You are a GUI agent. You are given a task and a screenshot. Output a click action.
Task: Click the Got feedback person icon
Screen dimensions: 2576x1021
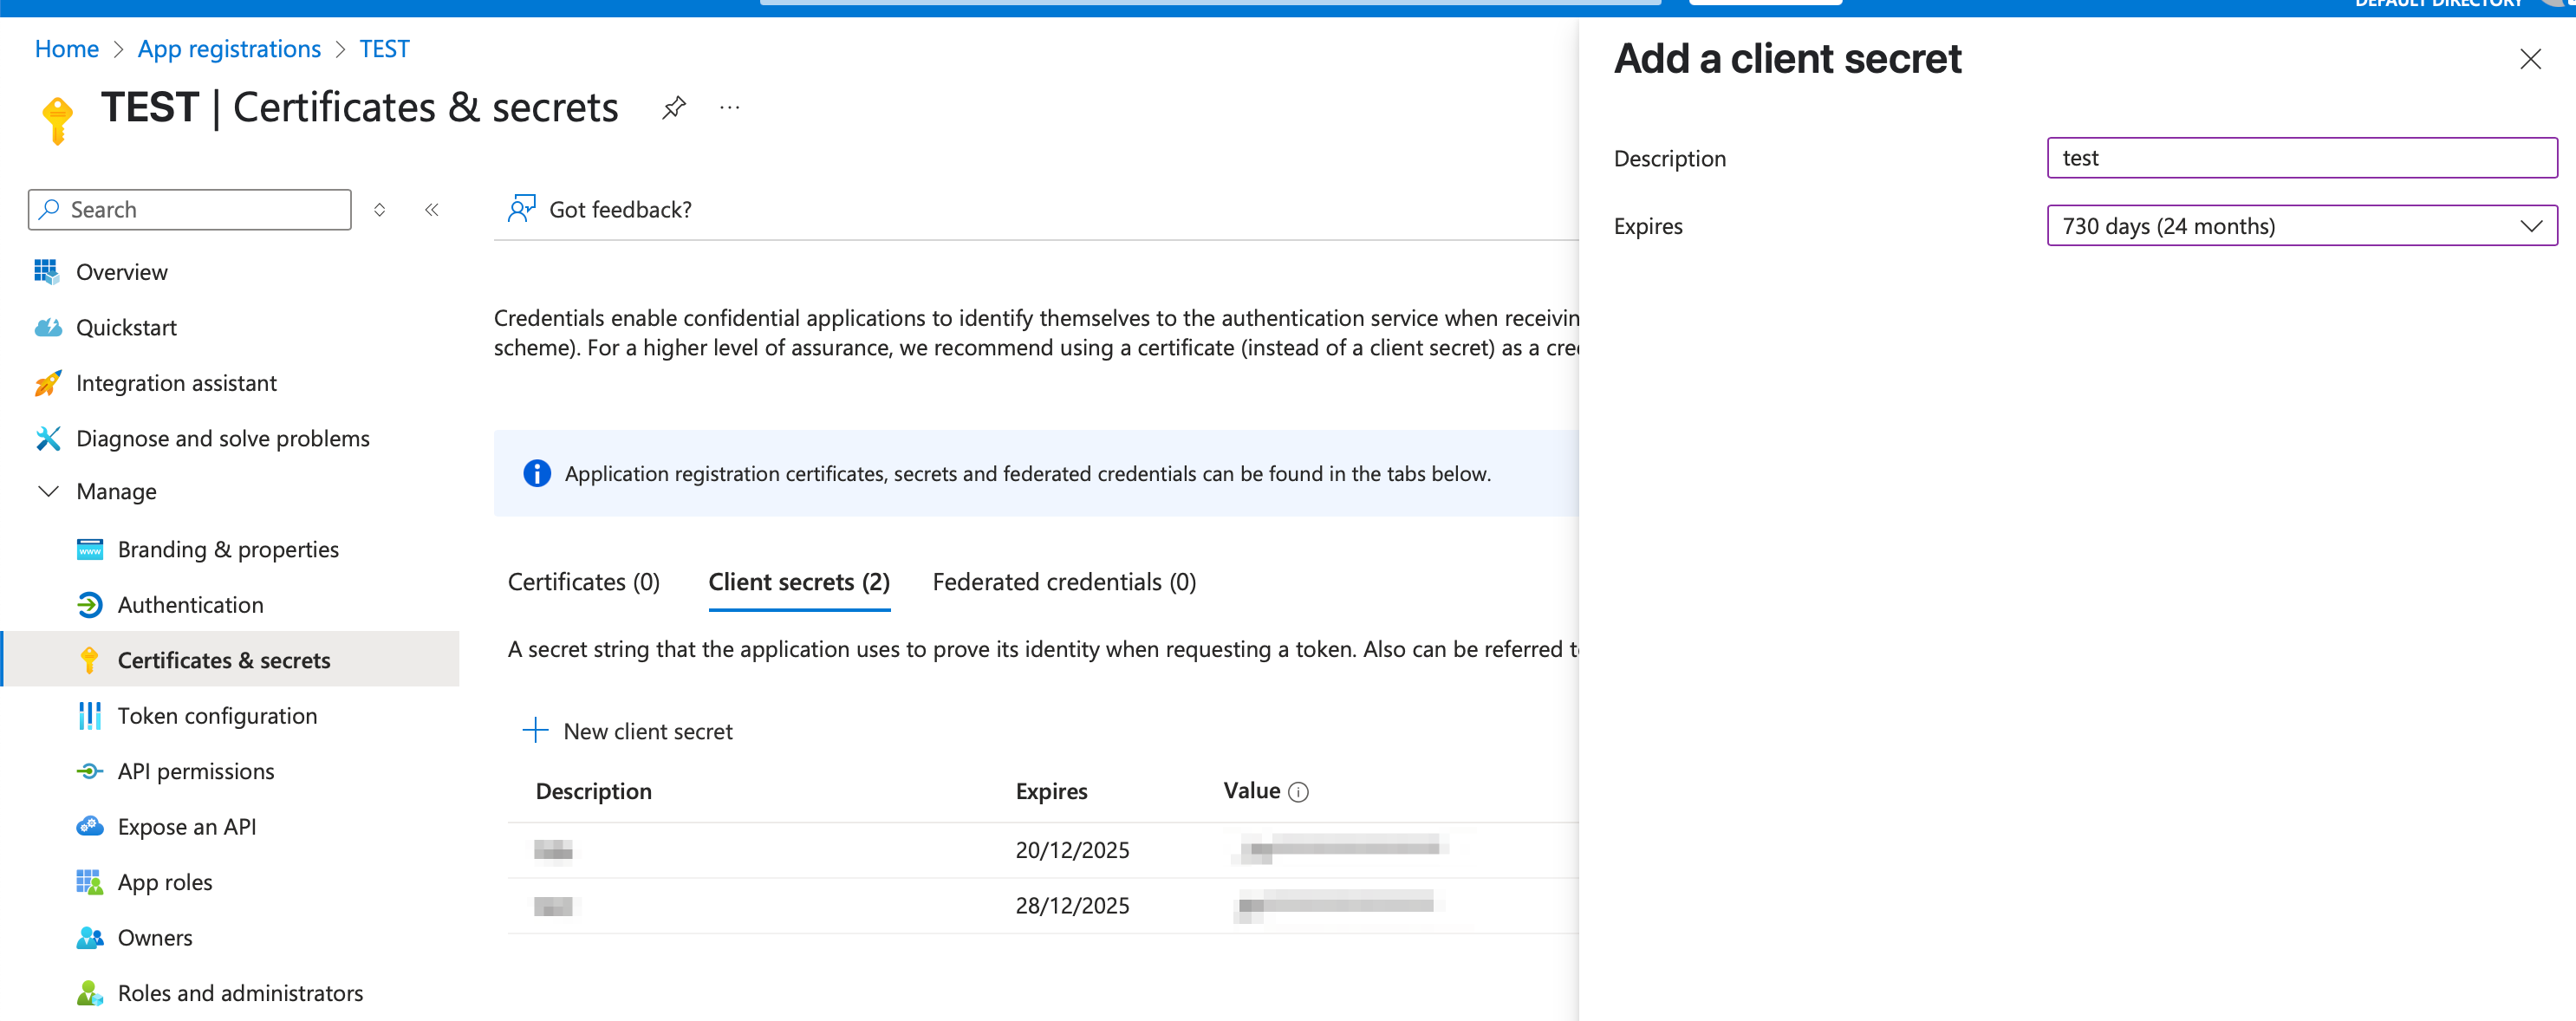pyautogui.click(x=521, y=209)
